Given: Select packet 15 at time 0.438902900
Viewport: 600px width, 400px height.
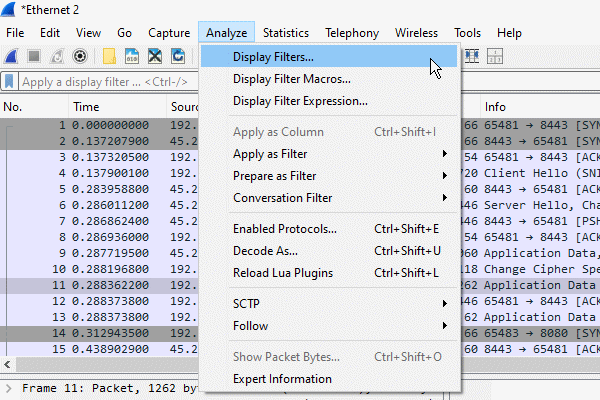Looking at the screenshot, I should [99, 349].
